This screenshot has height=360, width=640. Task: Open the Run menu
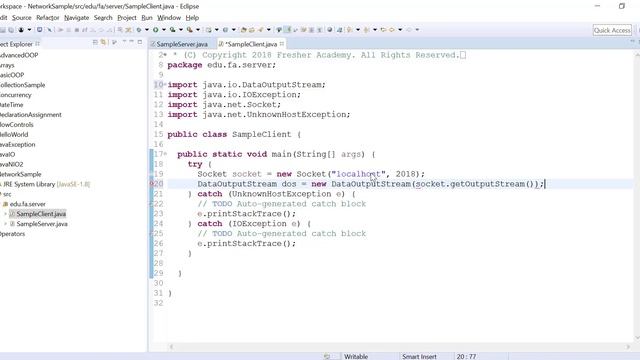147,18
